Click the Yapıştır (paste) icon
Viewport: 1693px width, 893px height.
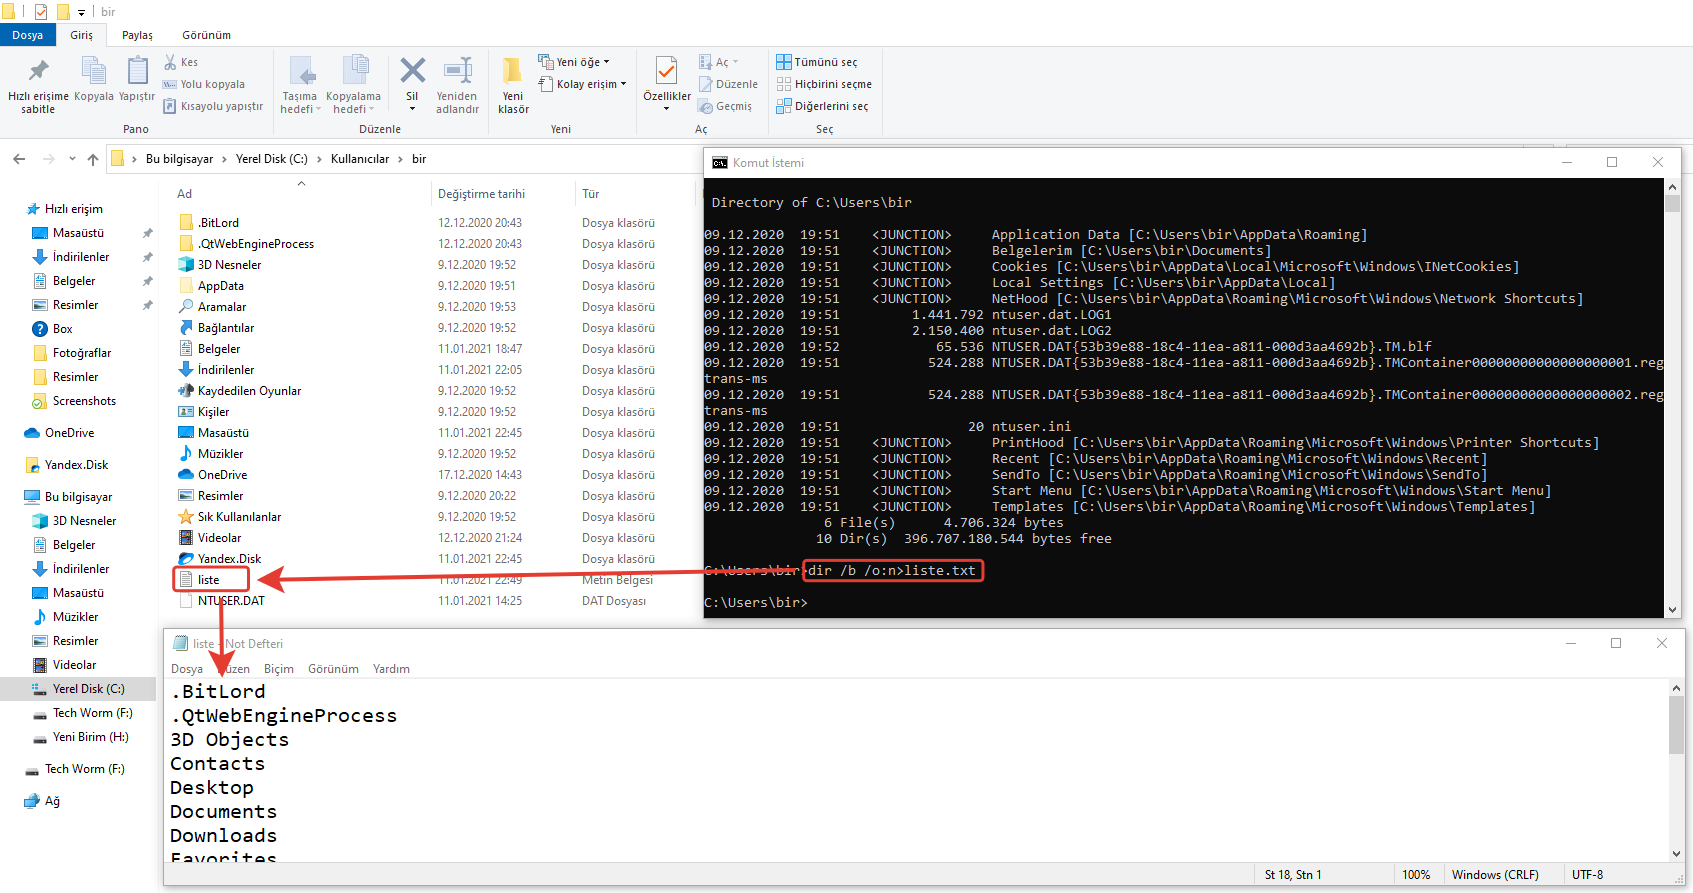[137, 73]
